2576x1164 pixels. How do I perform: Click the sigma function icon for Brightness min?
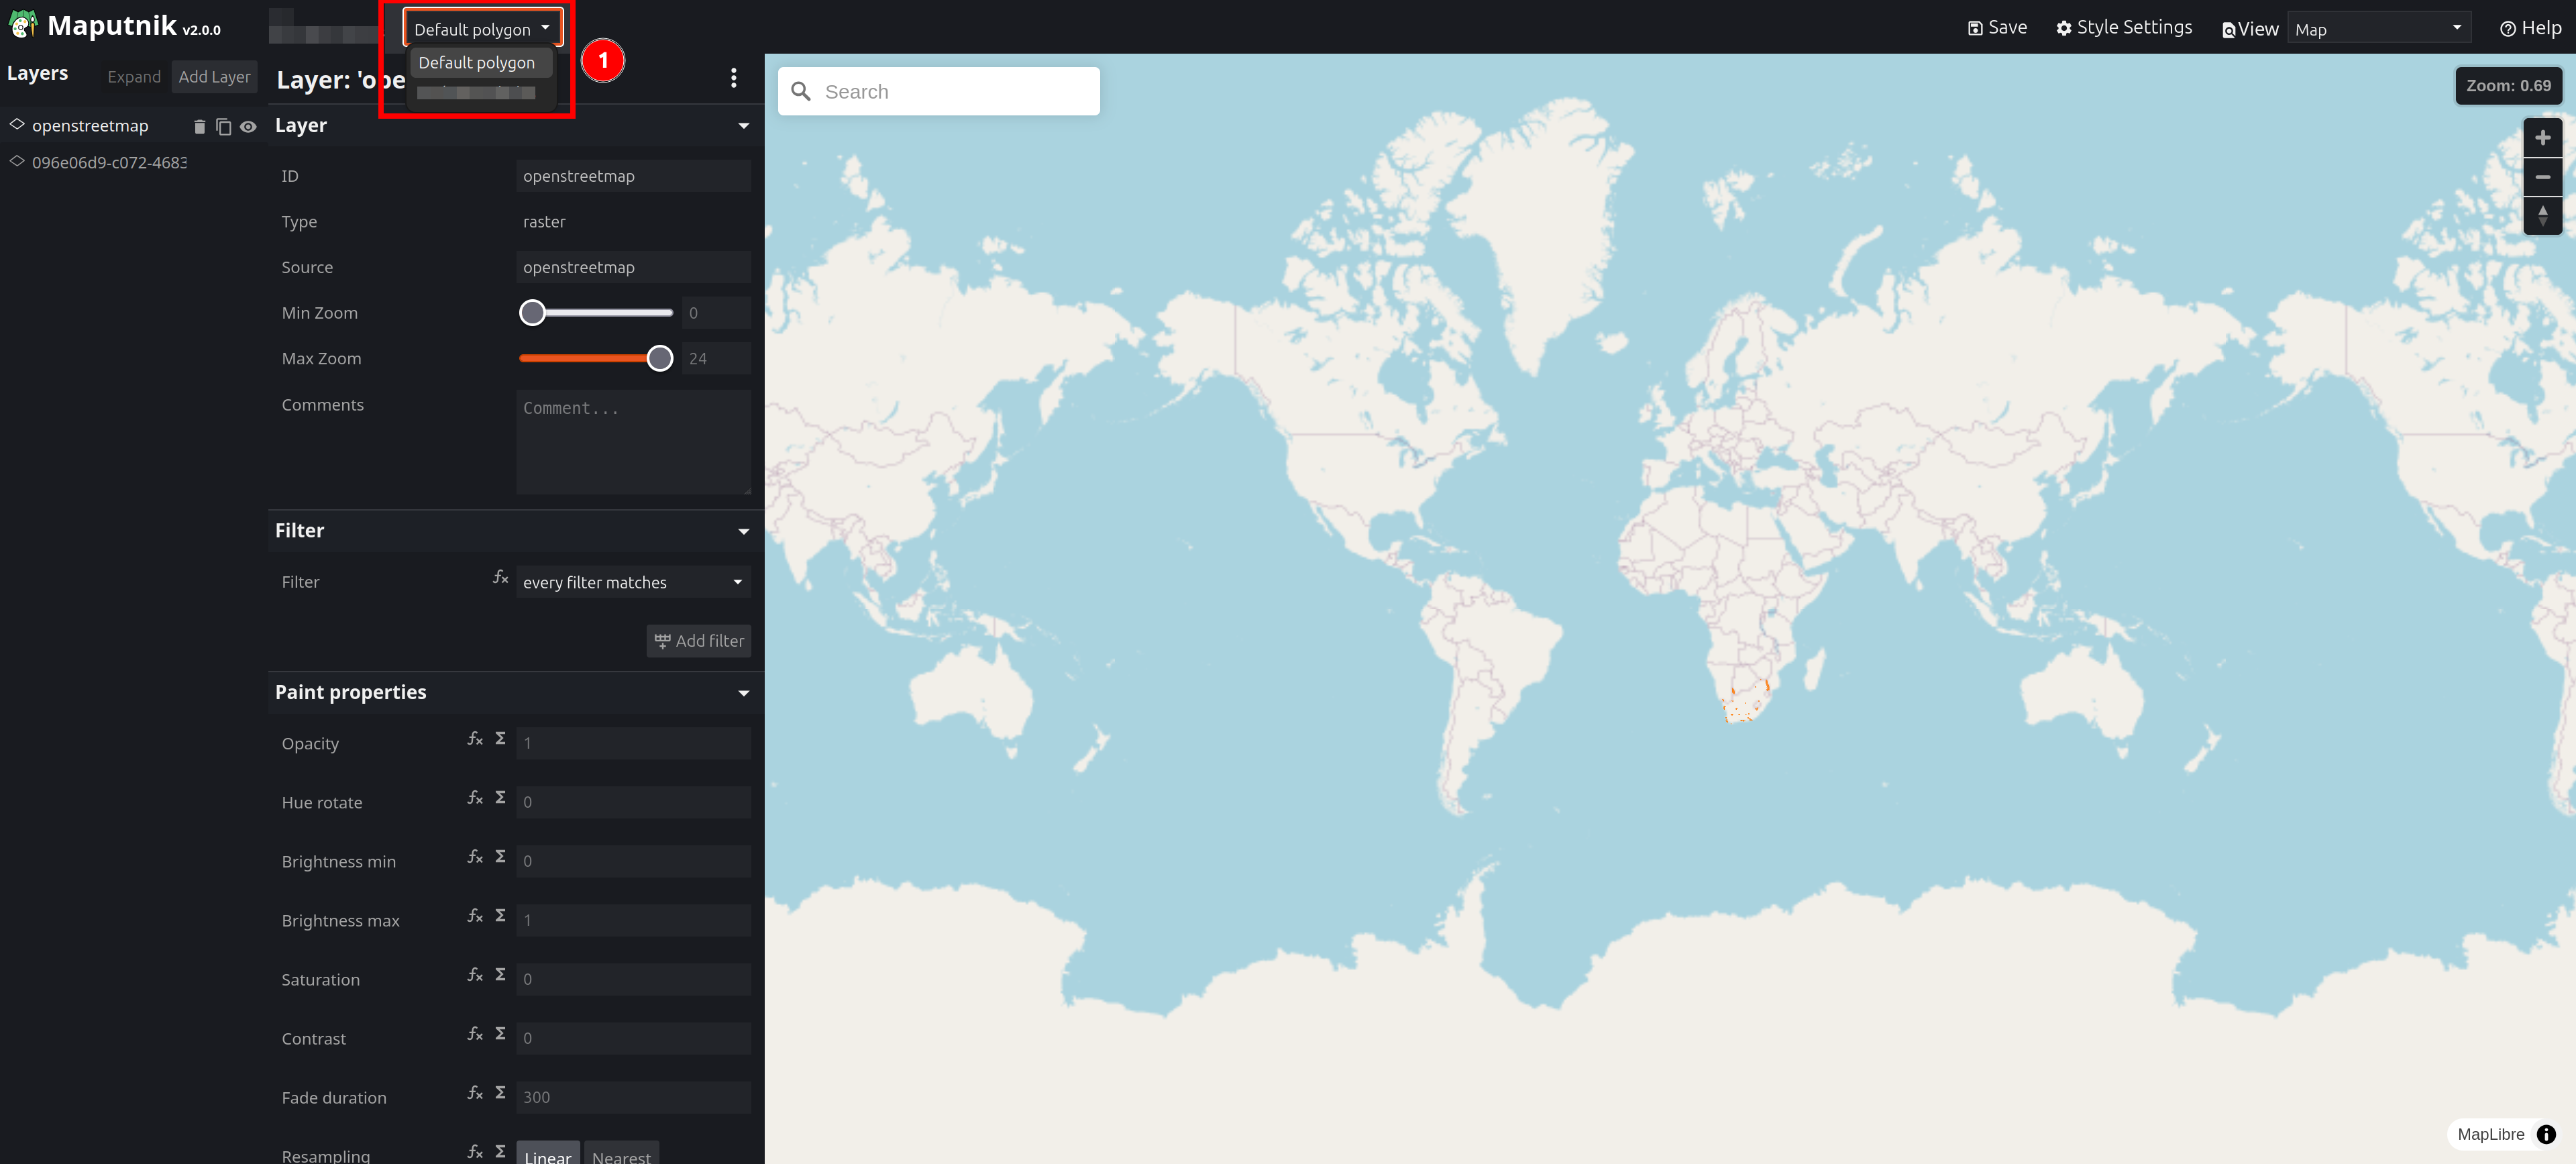pos(500,856)
